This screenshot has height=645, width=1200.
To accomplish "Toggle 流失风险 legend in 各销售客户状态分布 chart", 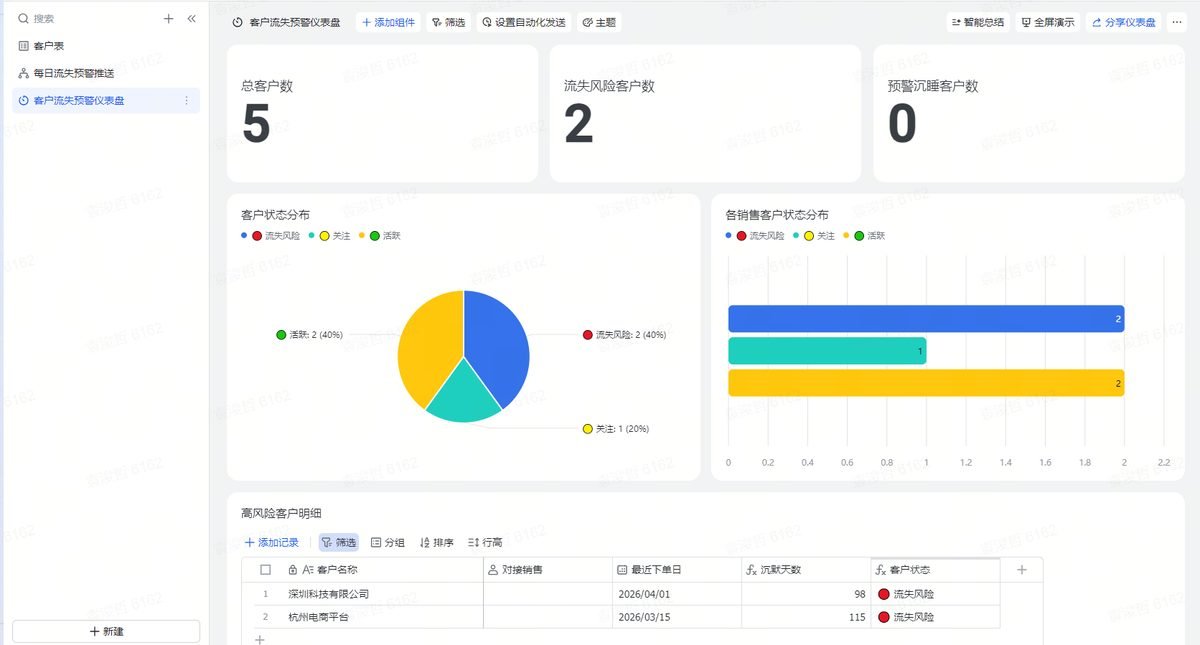I will (x=755, y=236).
